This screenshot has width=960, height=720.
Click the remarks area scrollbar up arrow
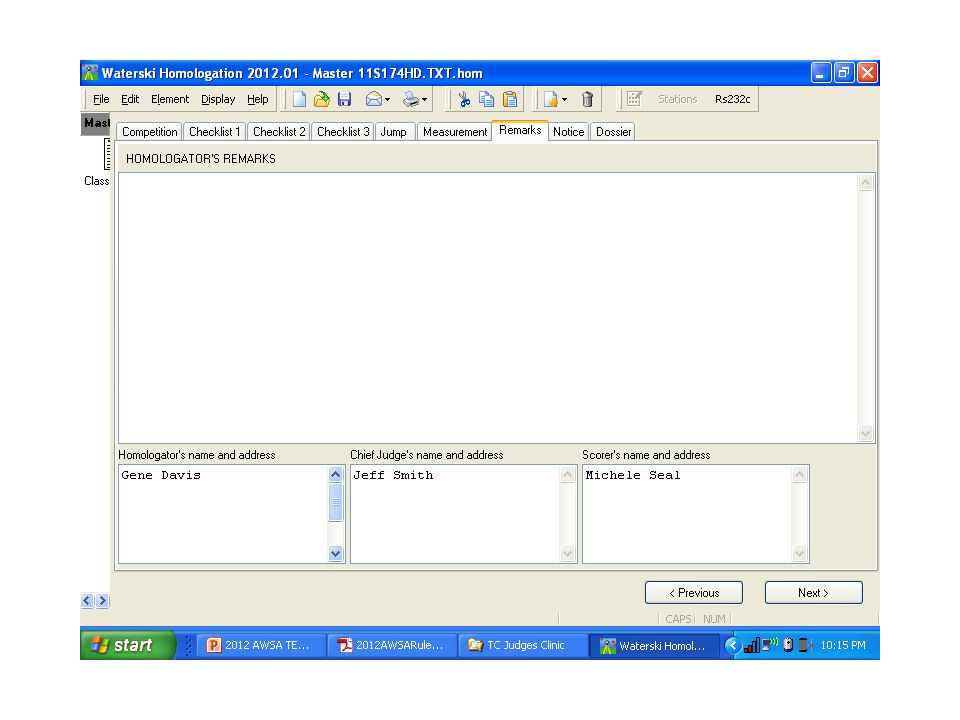point(865,182)
